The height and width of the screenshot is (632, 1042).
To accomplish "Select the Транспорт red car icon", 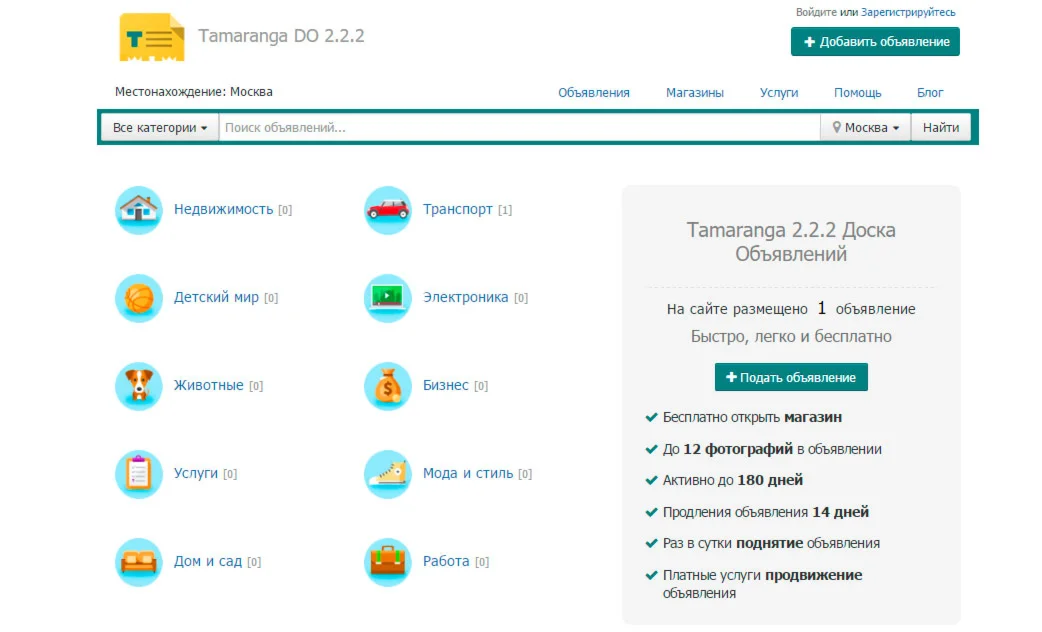I will tap(387, 209).
